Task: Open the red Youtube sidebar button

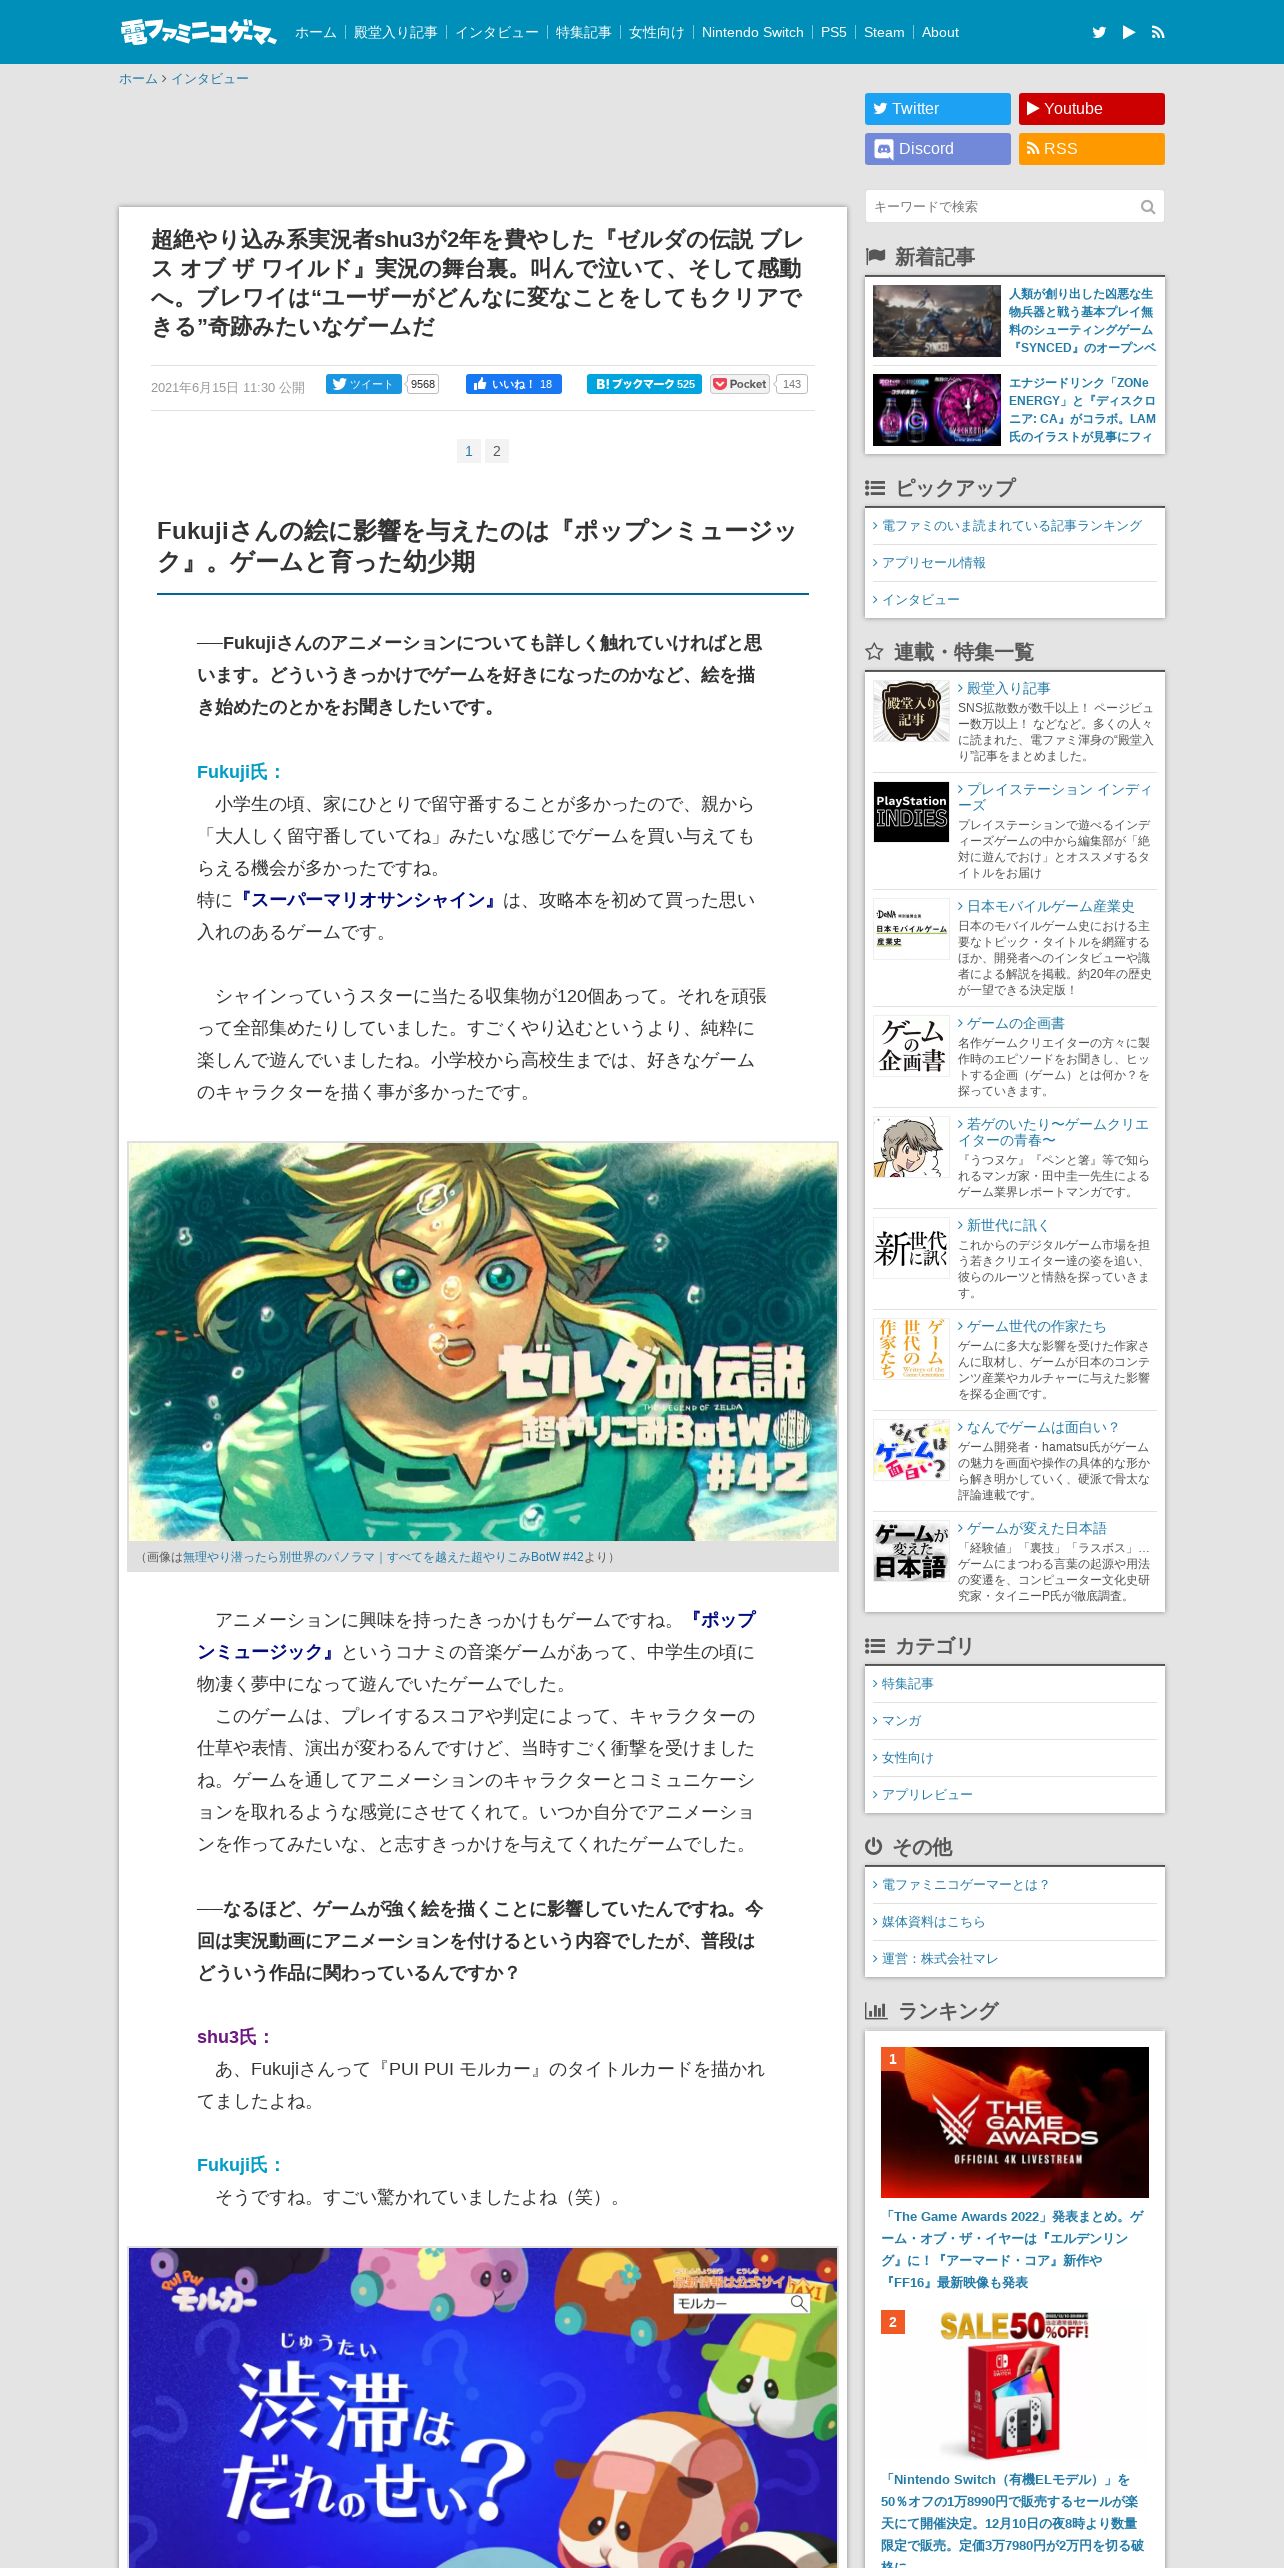Action: click(x=1092, y=109)
